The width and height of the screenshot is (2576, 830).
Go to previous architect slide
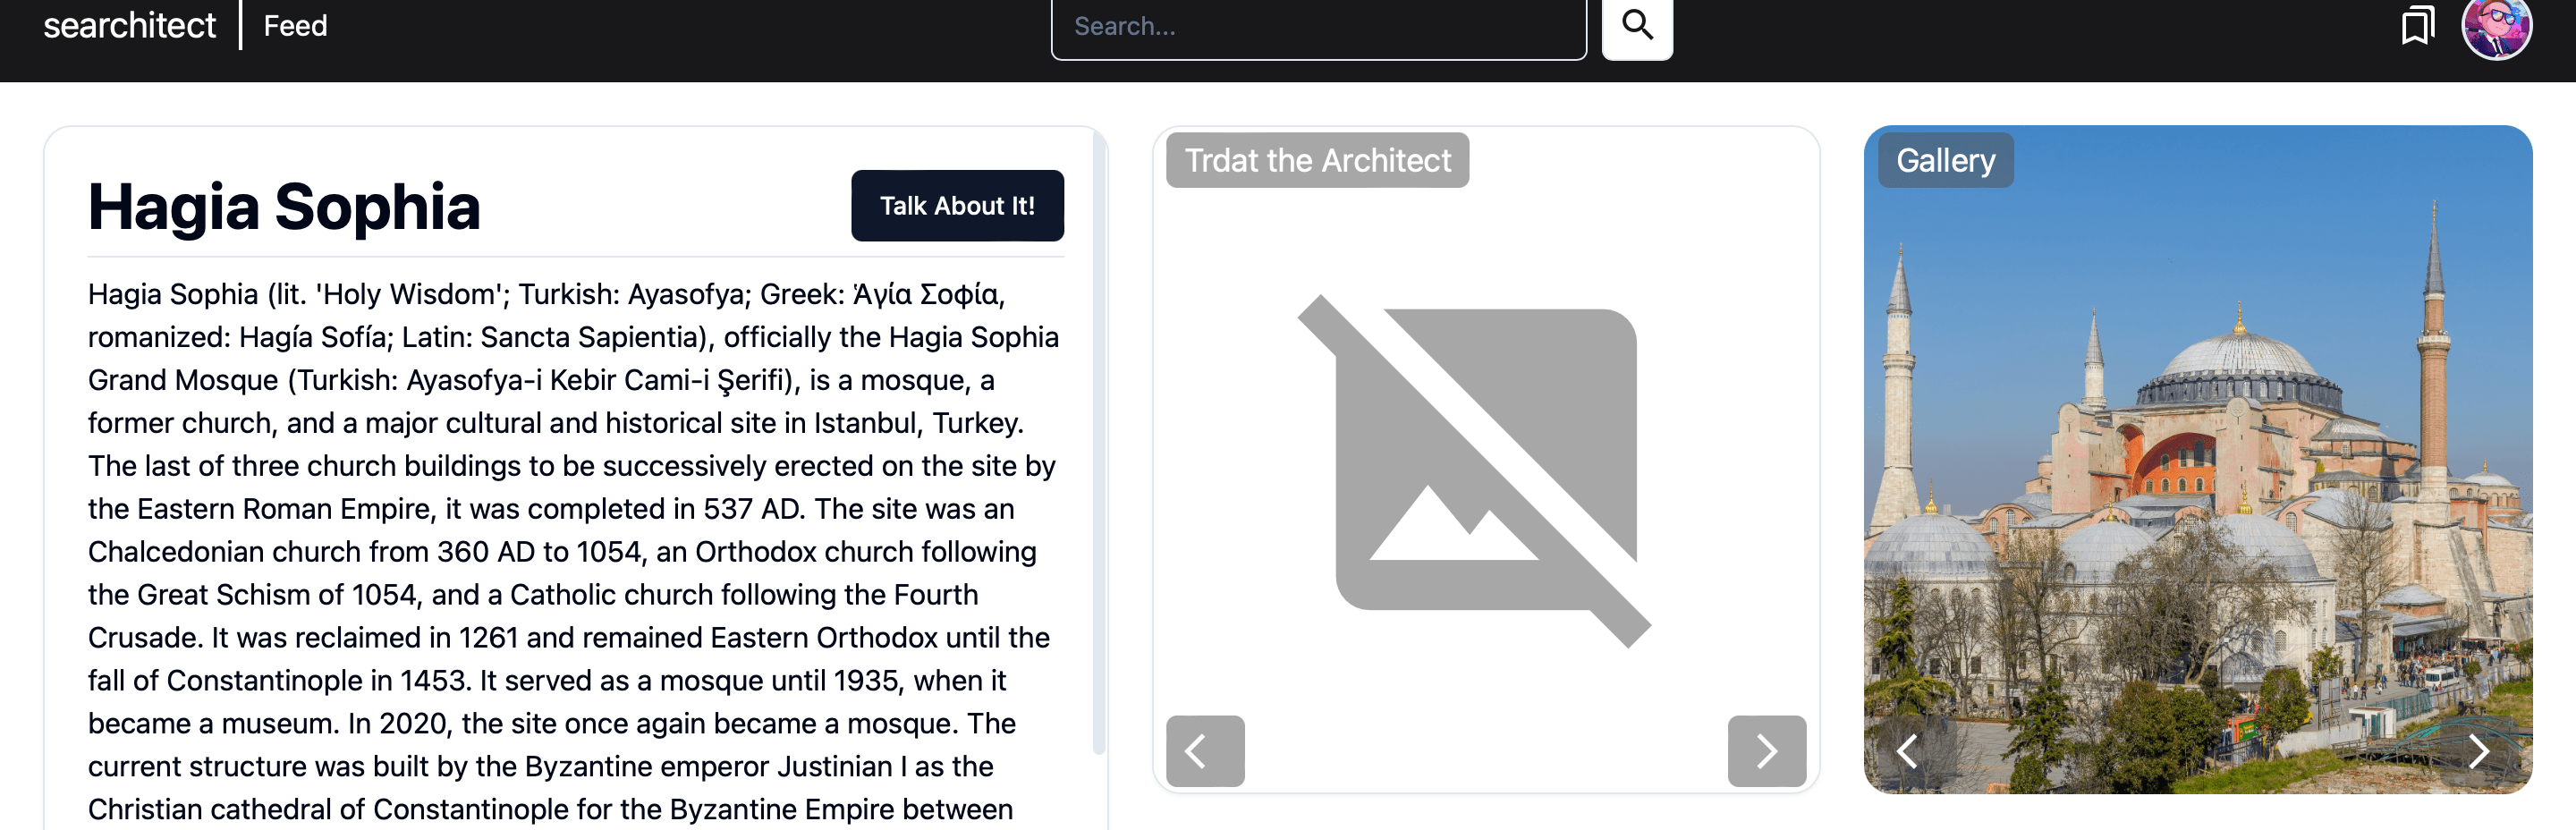tap(1205, 751)
